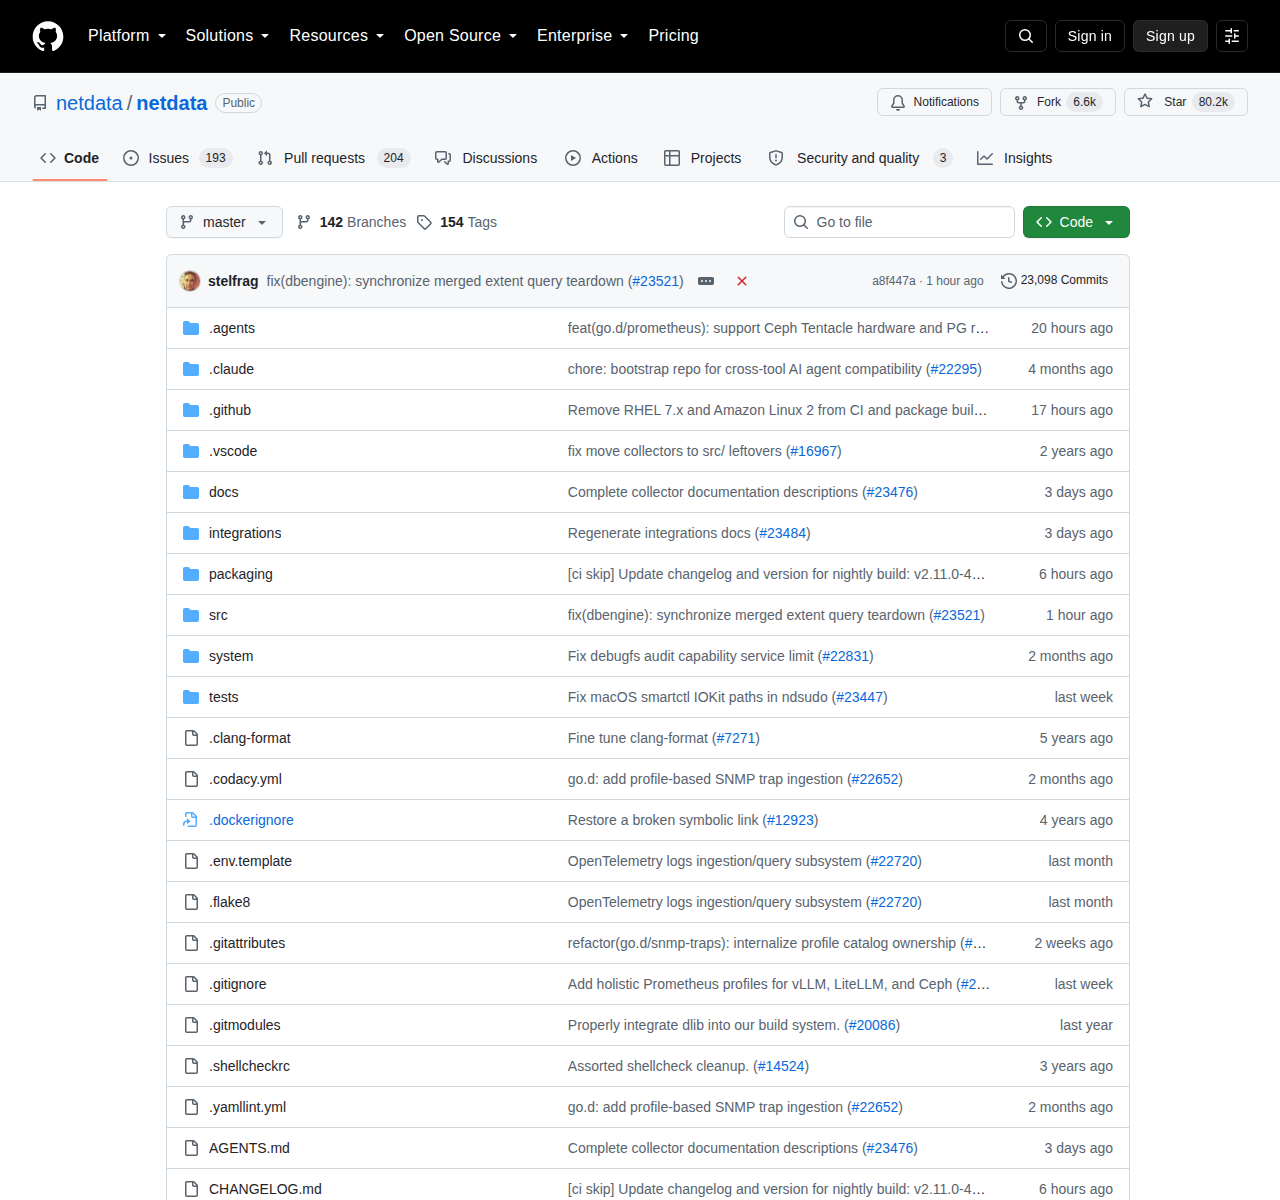1280x1200 pixels.
Task: Click the docs folder icon
Action: point(191,492)
